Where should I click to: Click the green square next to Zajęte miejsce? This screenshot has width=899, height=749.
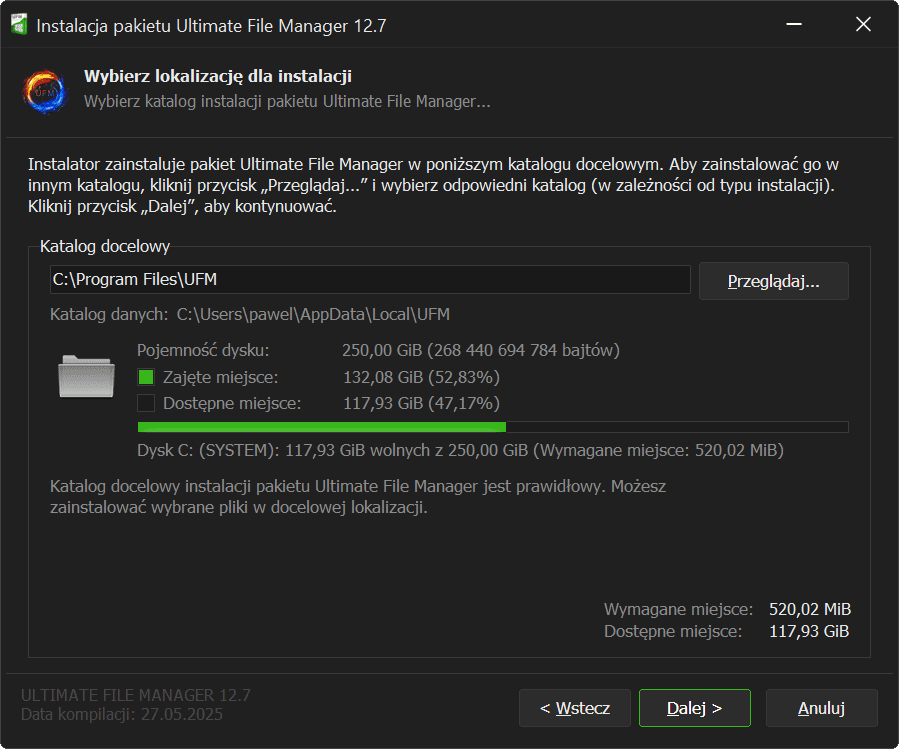(x=146, y=377)
